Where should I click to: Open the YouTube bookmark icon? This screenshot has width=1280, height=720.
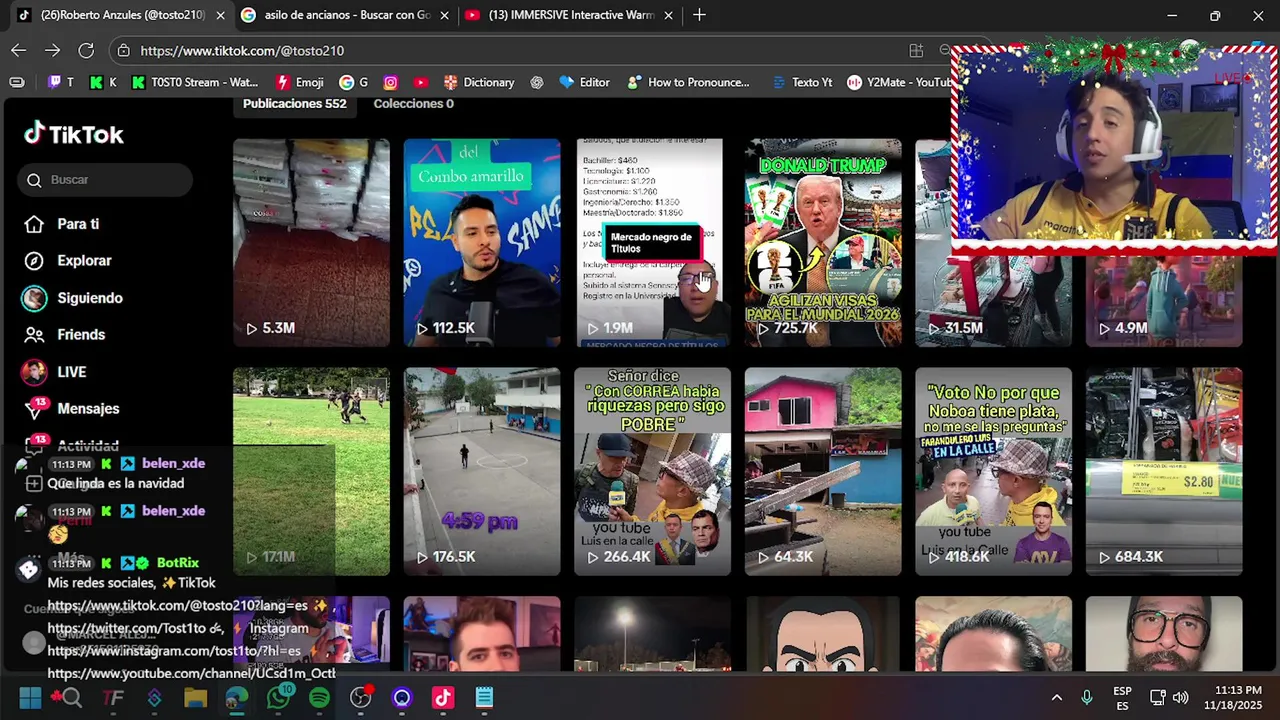[x=421, y=82]
